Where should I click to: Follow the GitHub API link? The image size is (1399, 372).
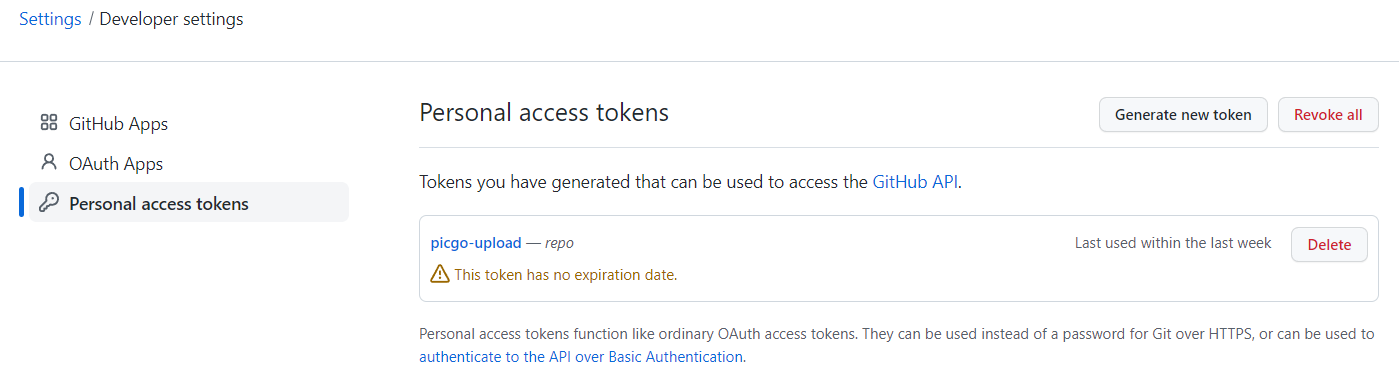[915, 182]
